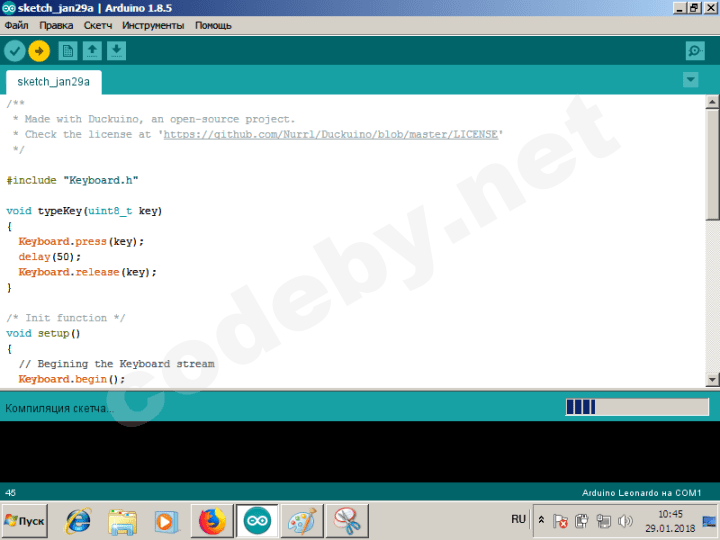Image resolution: width=720 pixels, height=540 pixels.
Task: Open the Файл menu
Action: point(17,26)
